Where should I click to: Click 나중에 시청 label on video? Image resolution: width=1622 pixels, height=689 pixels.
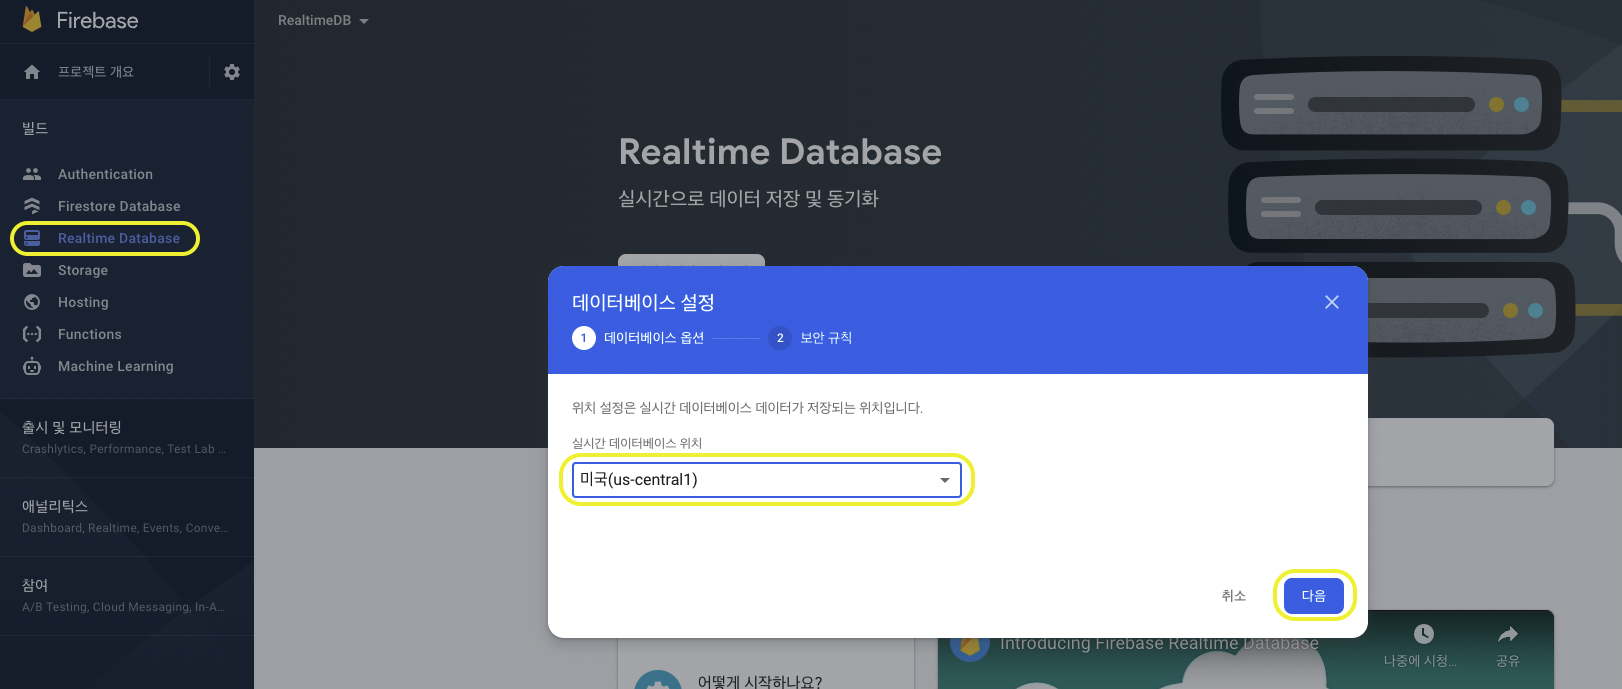(1420, 661)
